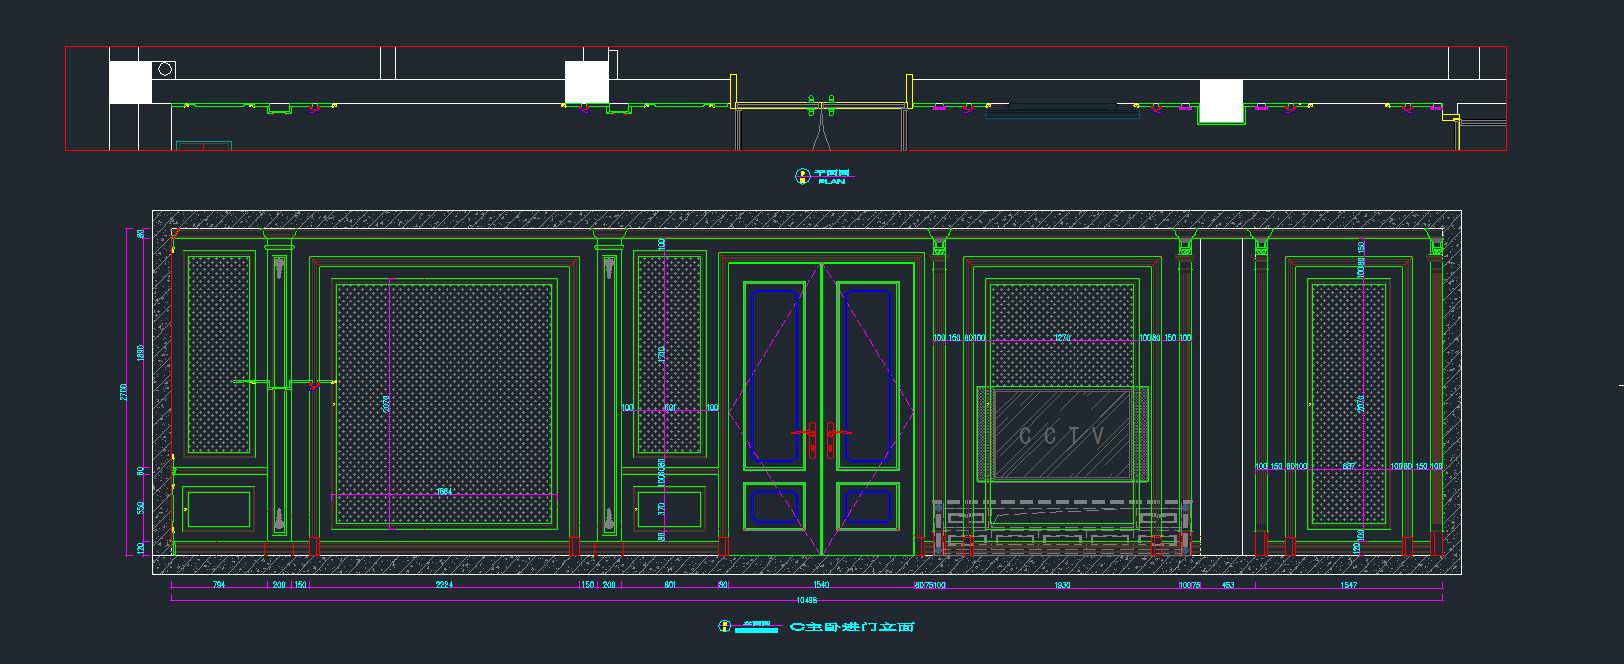
Task: Select the 'C主卧进门立面' title text
Action: [852, 627]
